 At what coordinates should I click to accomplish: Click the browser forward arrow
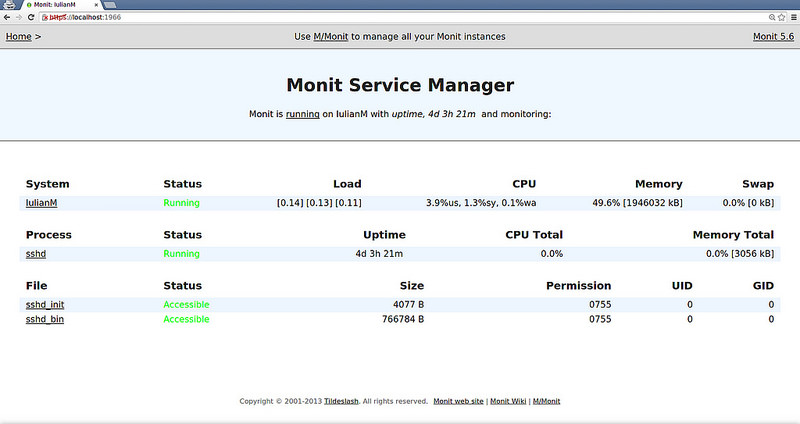tap(19, 17)
